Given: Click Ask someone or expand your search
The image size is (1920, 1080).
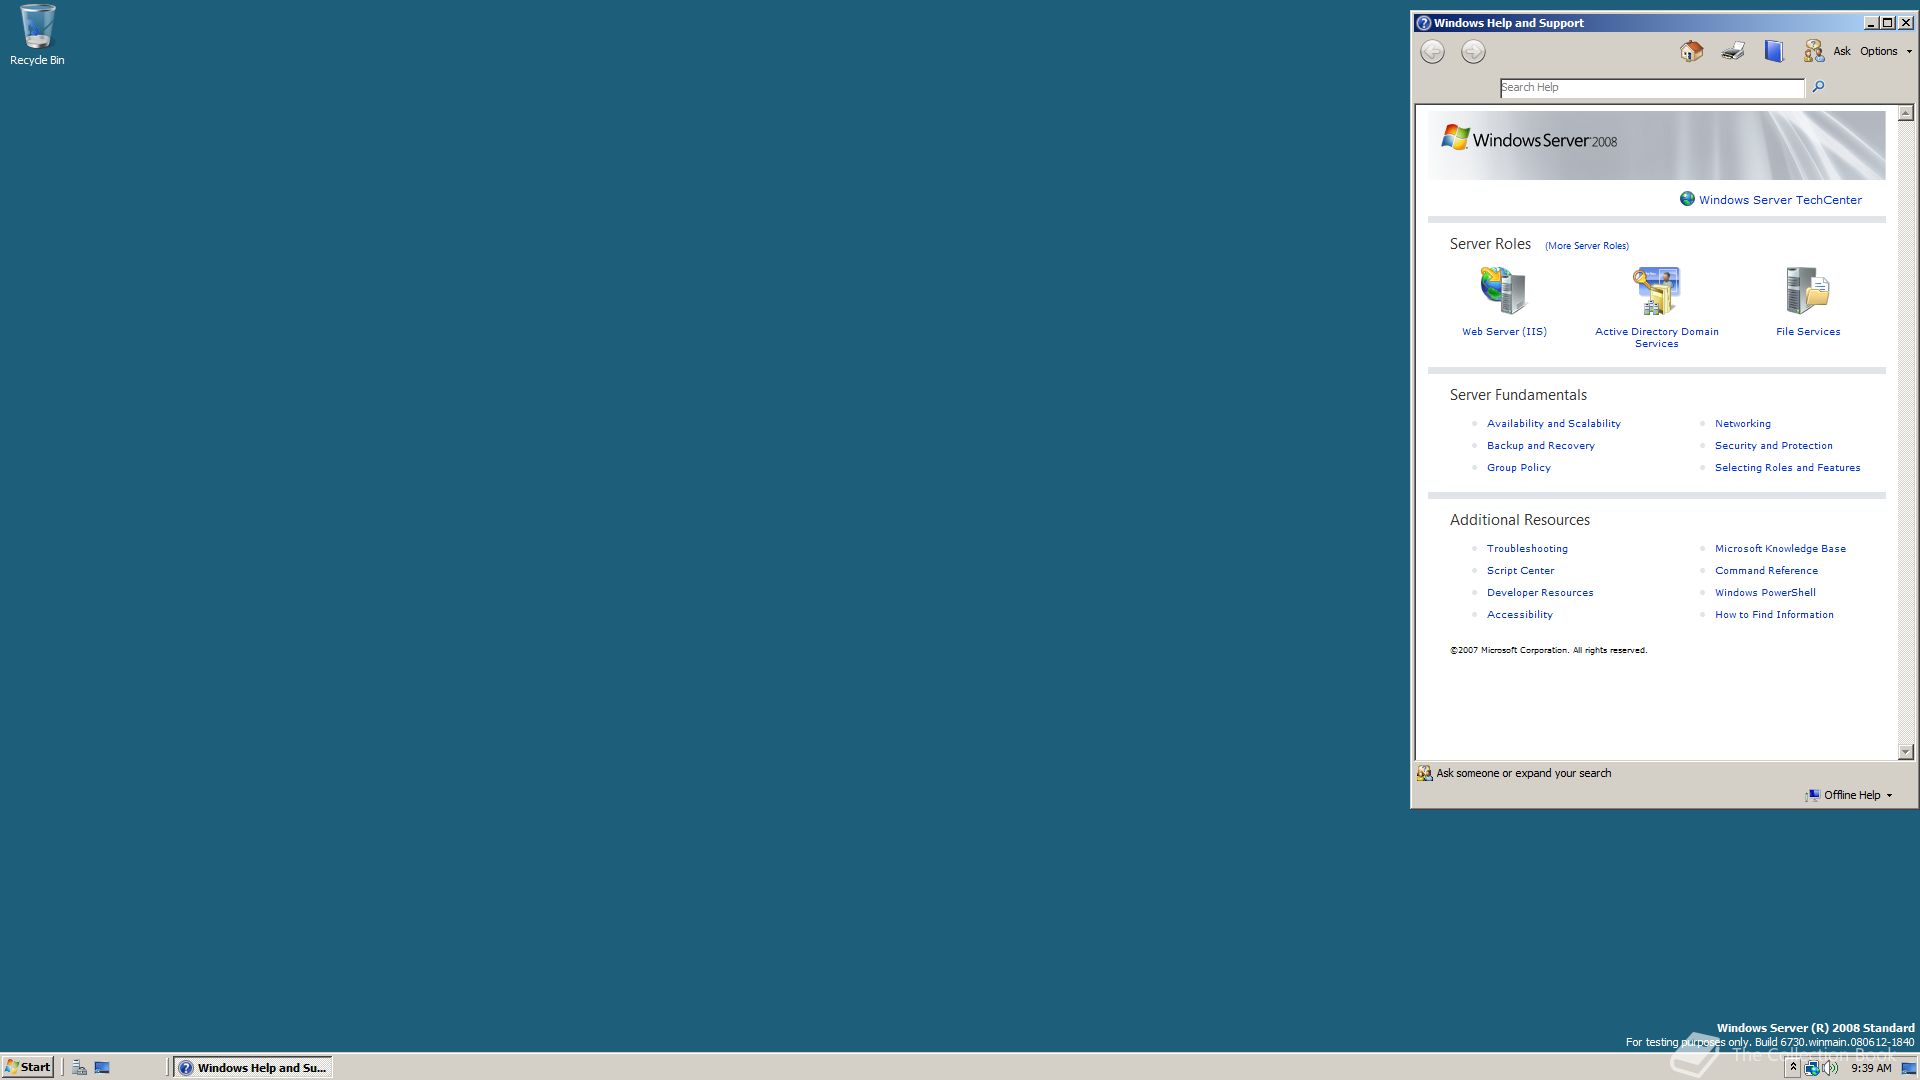Looking at the screenshot, I should (1523, 773).
